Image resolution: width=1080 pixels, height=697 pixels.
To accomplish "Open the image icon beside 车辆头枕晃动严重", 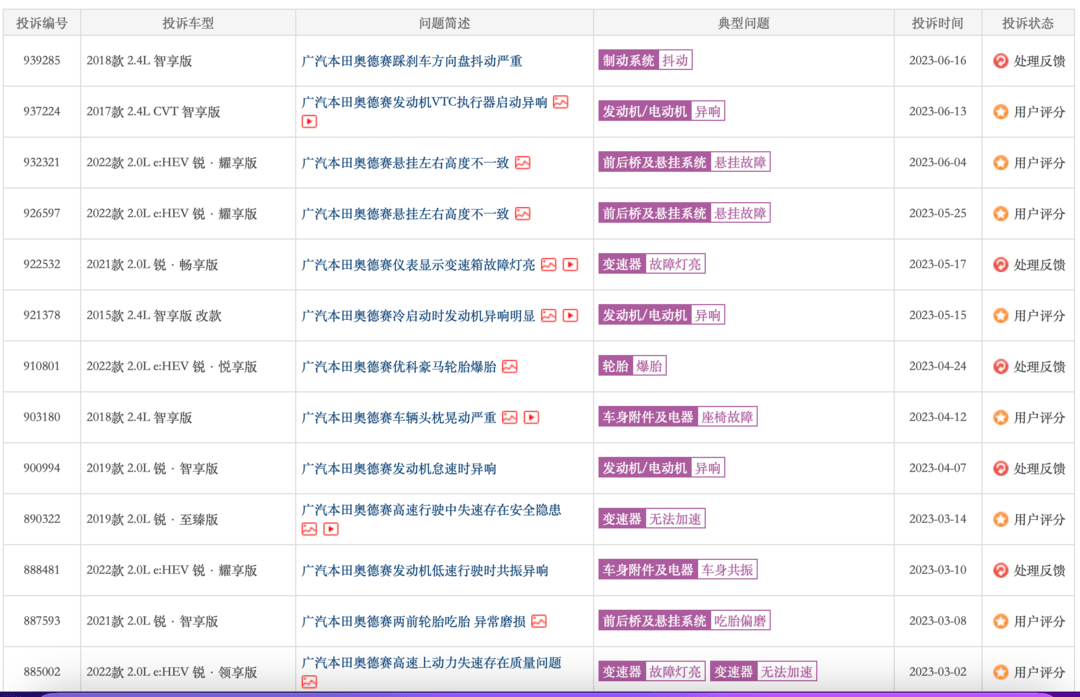I will click(510, 417).
